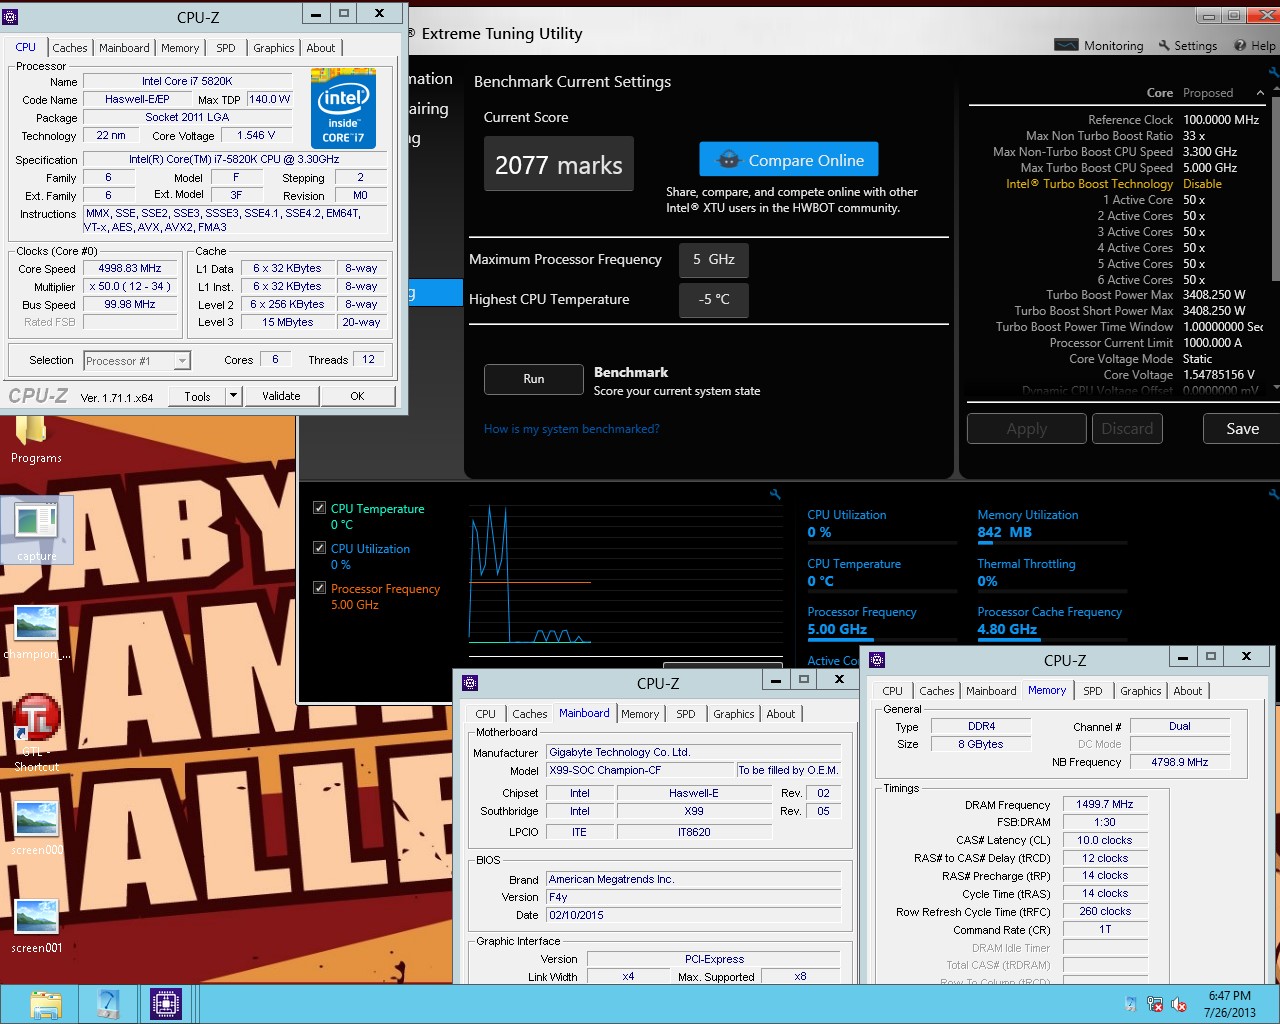Click wrench icon above the monitoring graph
The width and height of the screenshot is (1280, 1024).
(x=775, y=494)
